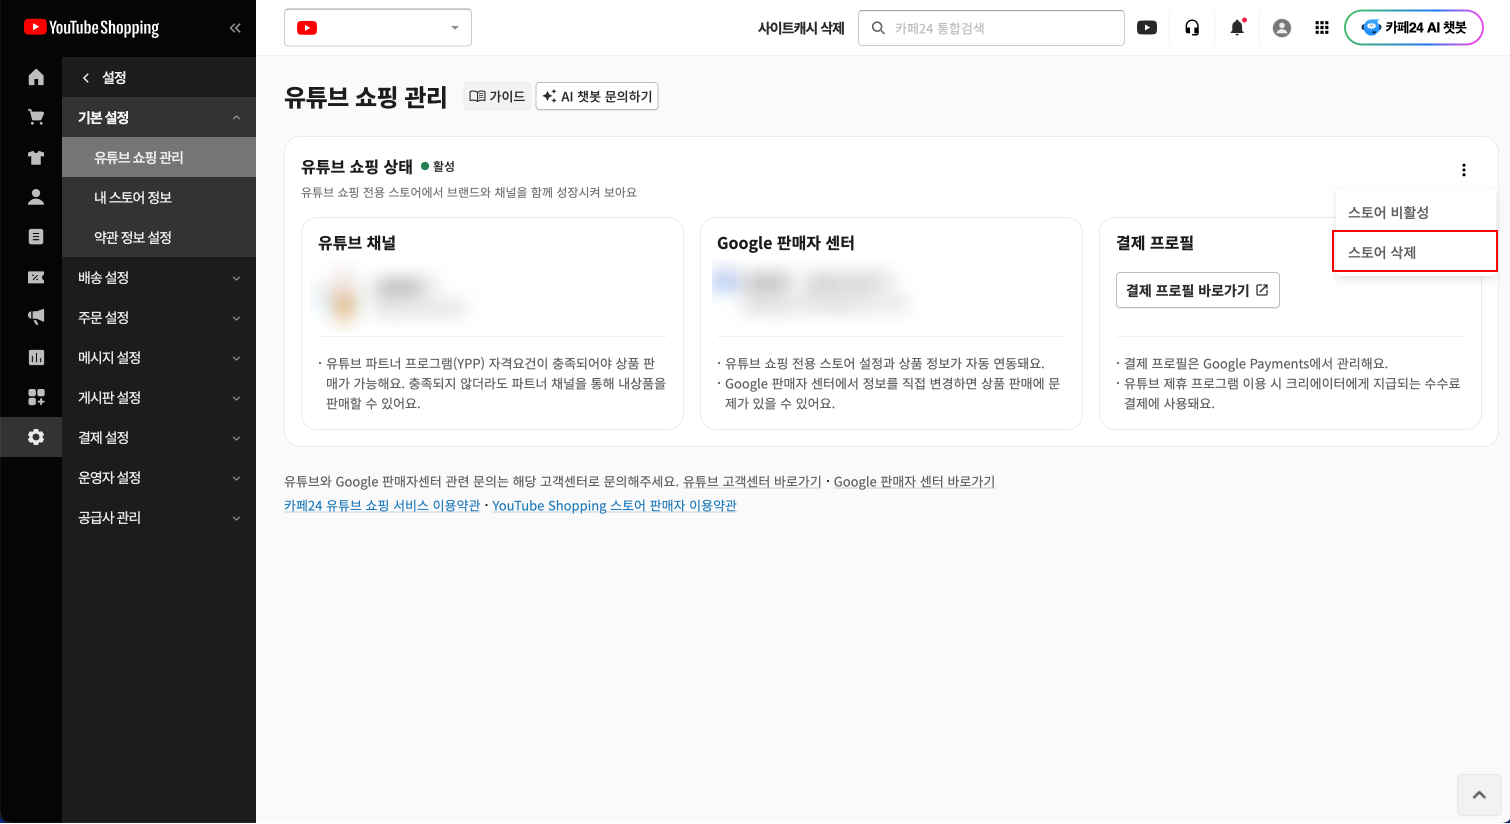1510x824 pixels.
Task: Open 유튜브 고객센터 바로가기 link
Action: click(752, 482)
